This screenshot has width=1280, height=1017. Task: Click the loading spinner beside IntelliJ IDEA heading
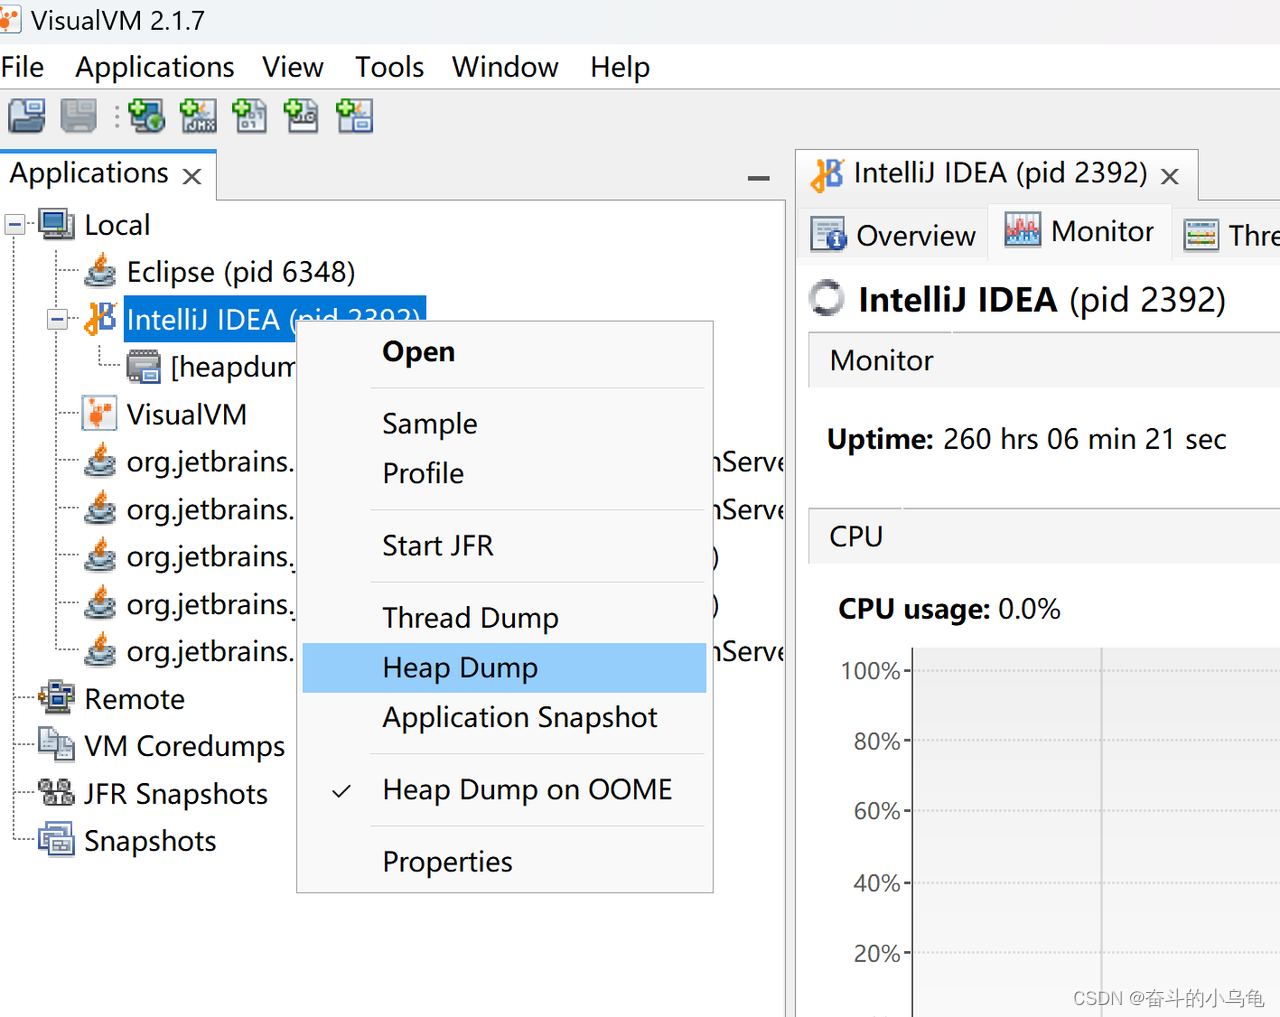click(827, 298)
